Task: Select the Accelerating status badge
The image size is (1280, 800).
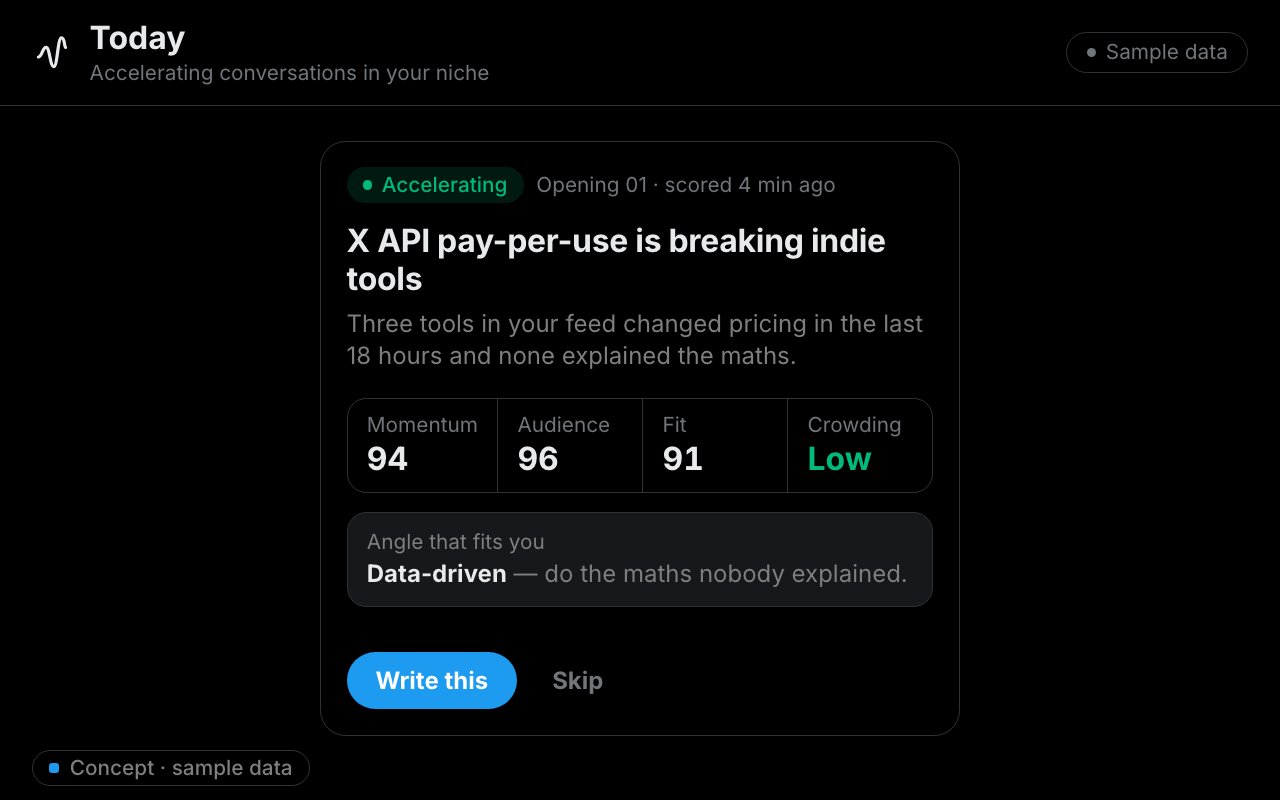Action: pos(435,185)
